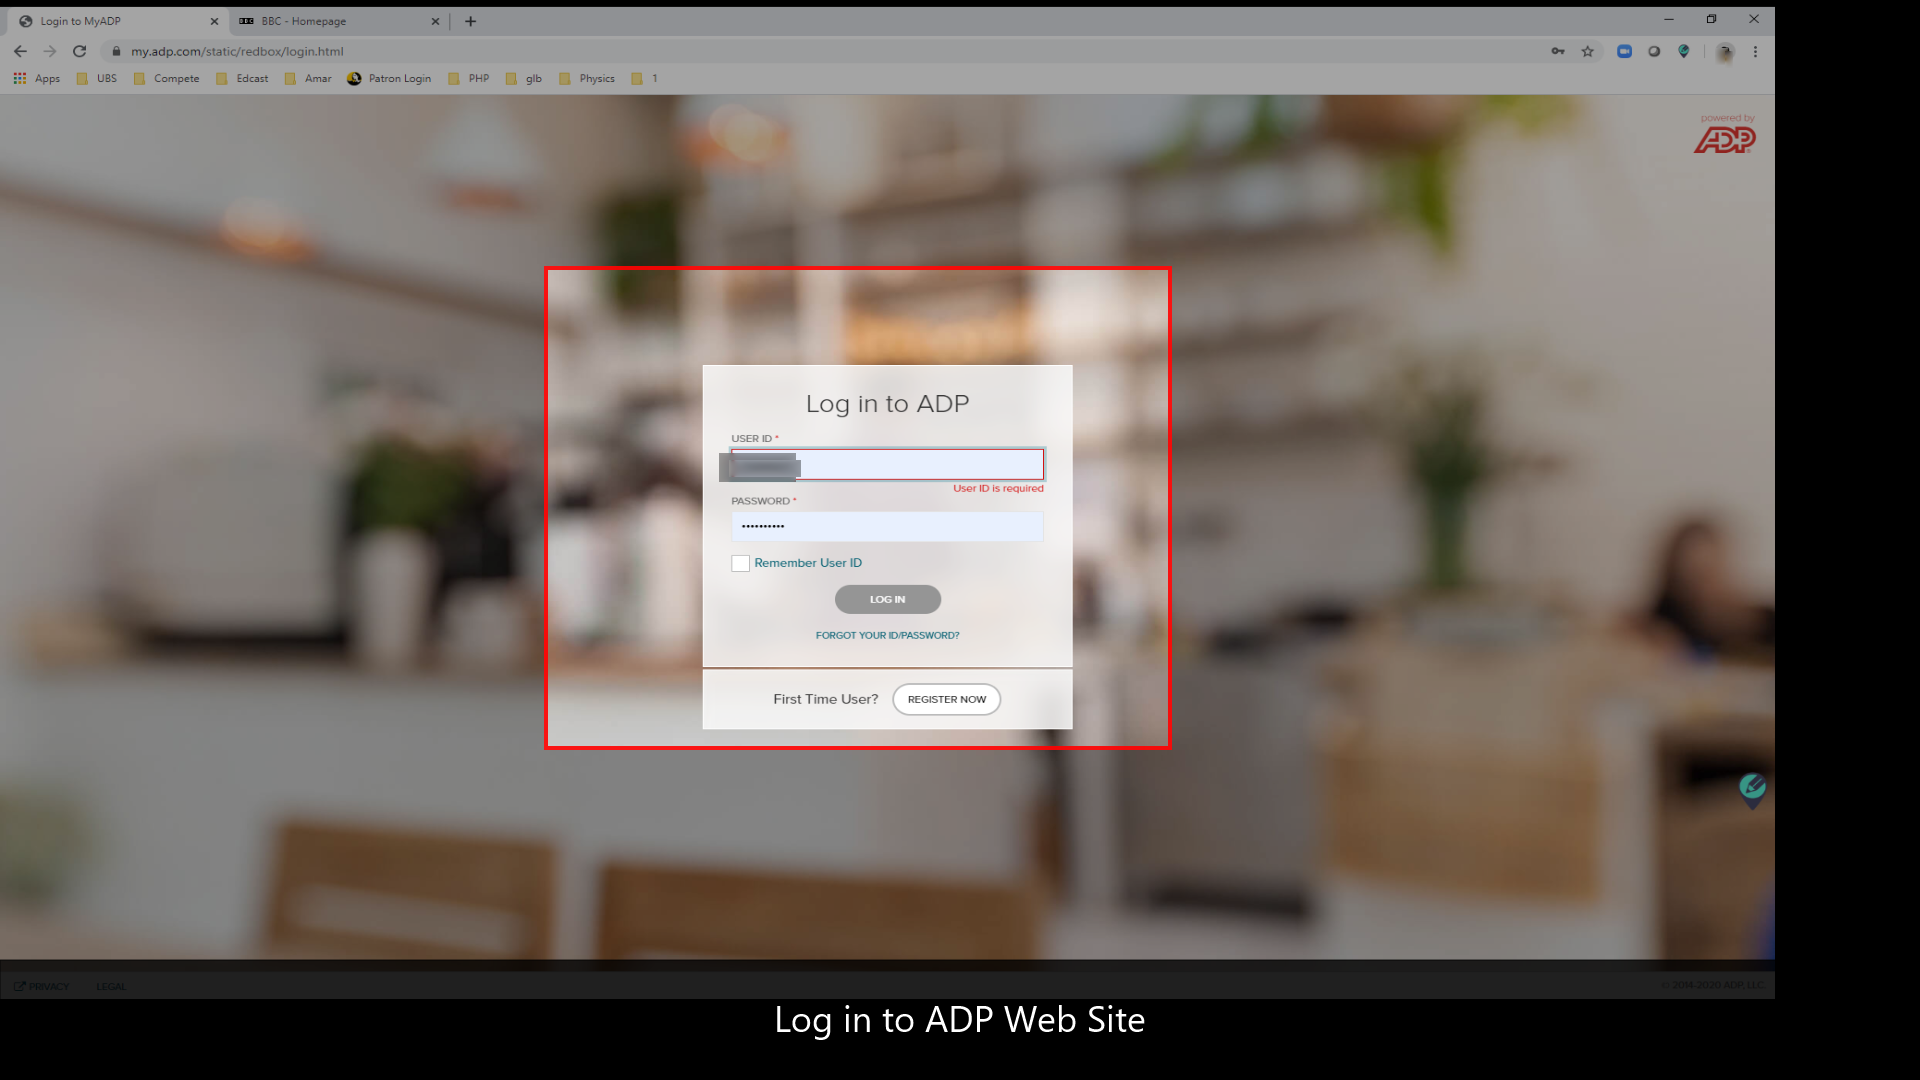Click the browser forward arrow
Image resolution: width=1920 pixels, height=1080 pixels.
coord(50,51)
